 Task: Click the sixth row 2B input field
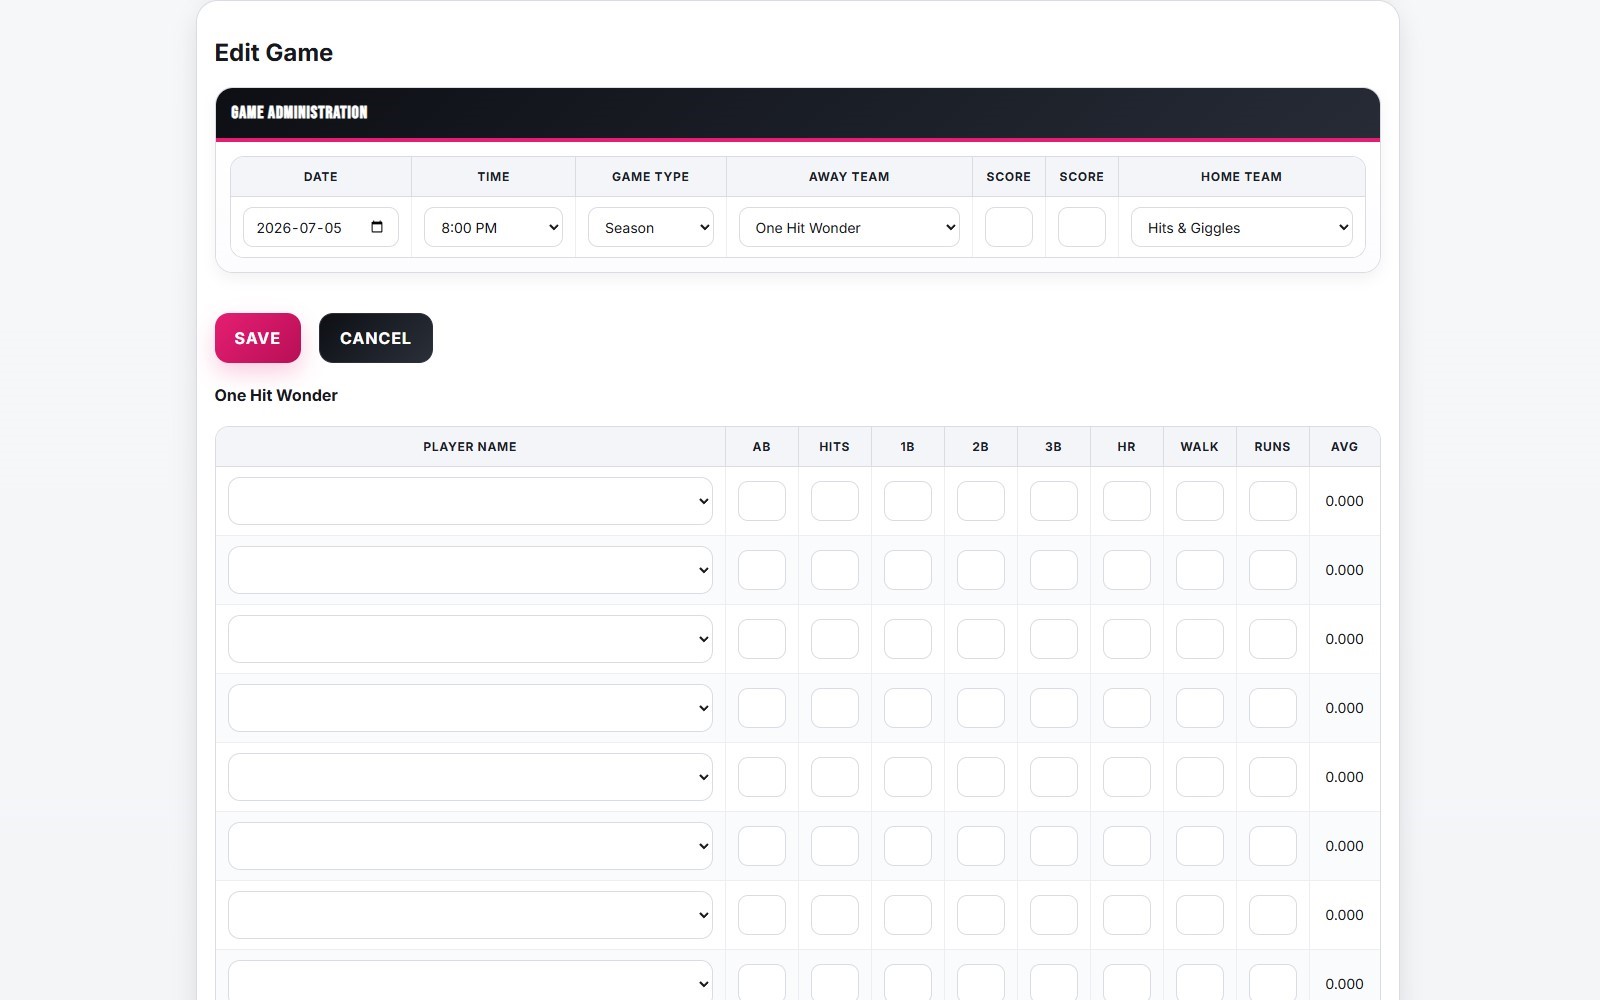coord(981,846)
